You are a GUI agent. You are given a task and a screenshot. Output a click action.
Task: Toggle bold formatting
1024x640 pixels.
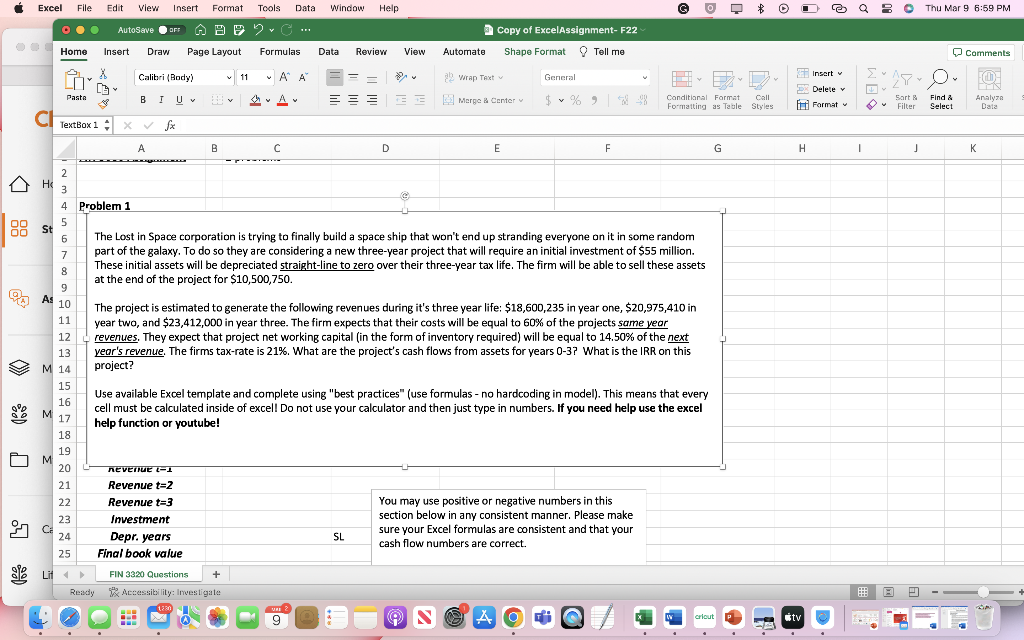point(142,98)
